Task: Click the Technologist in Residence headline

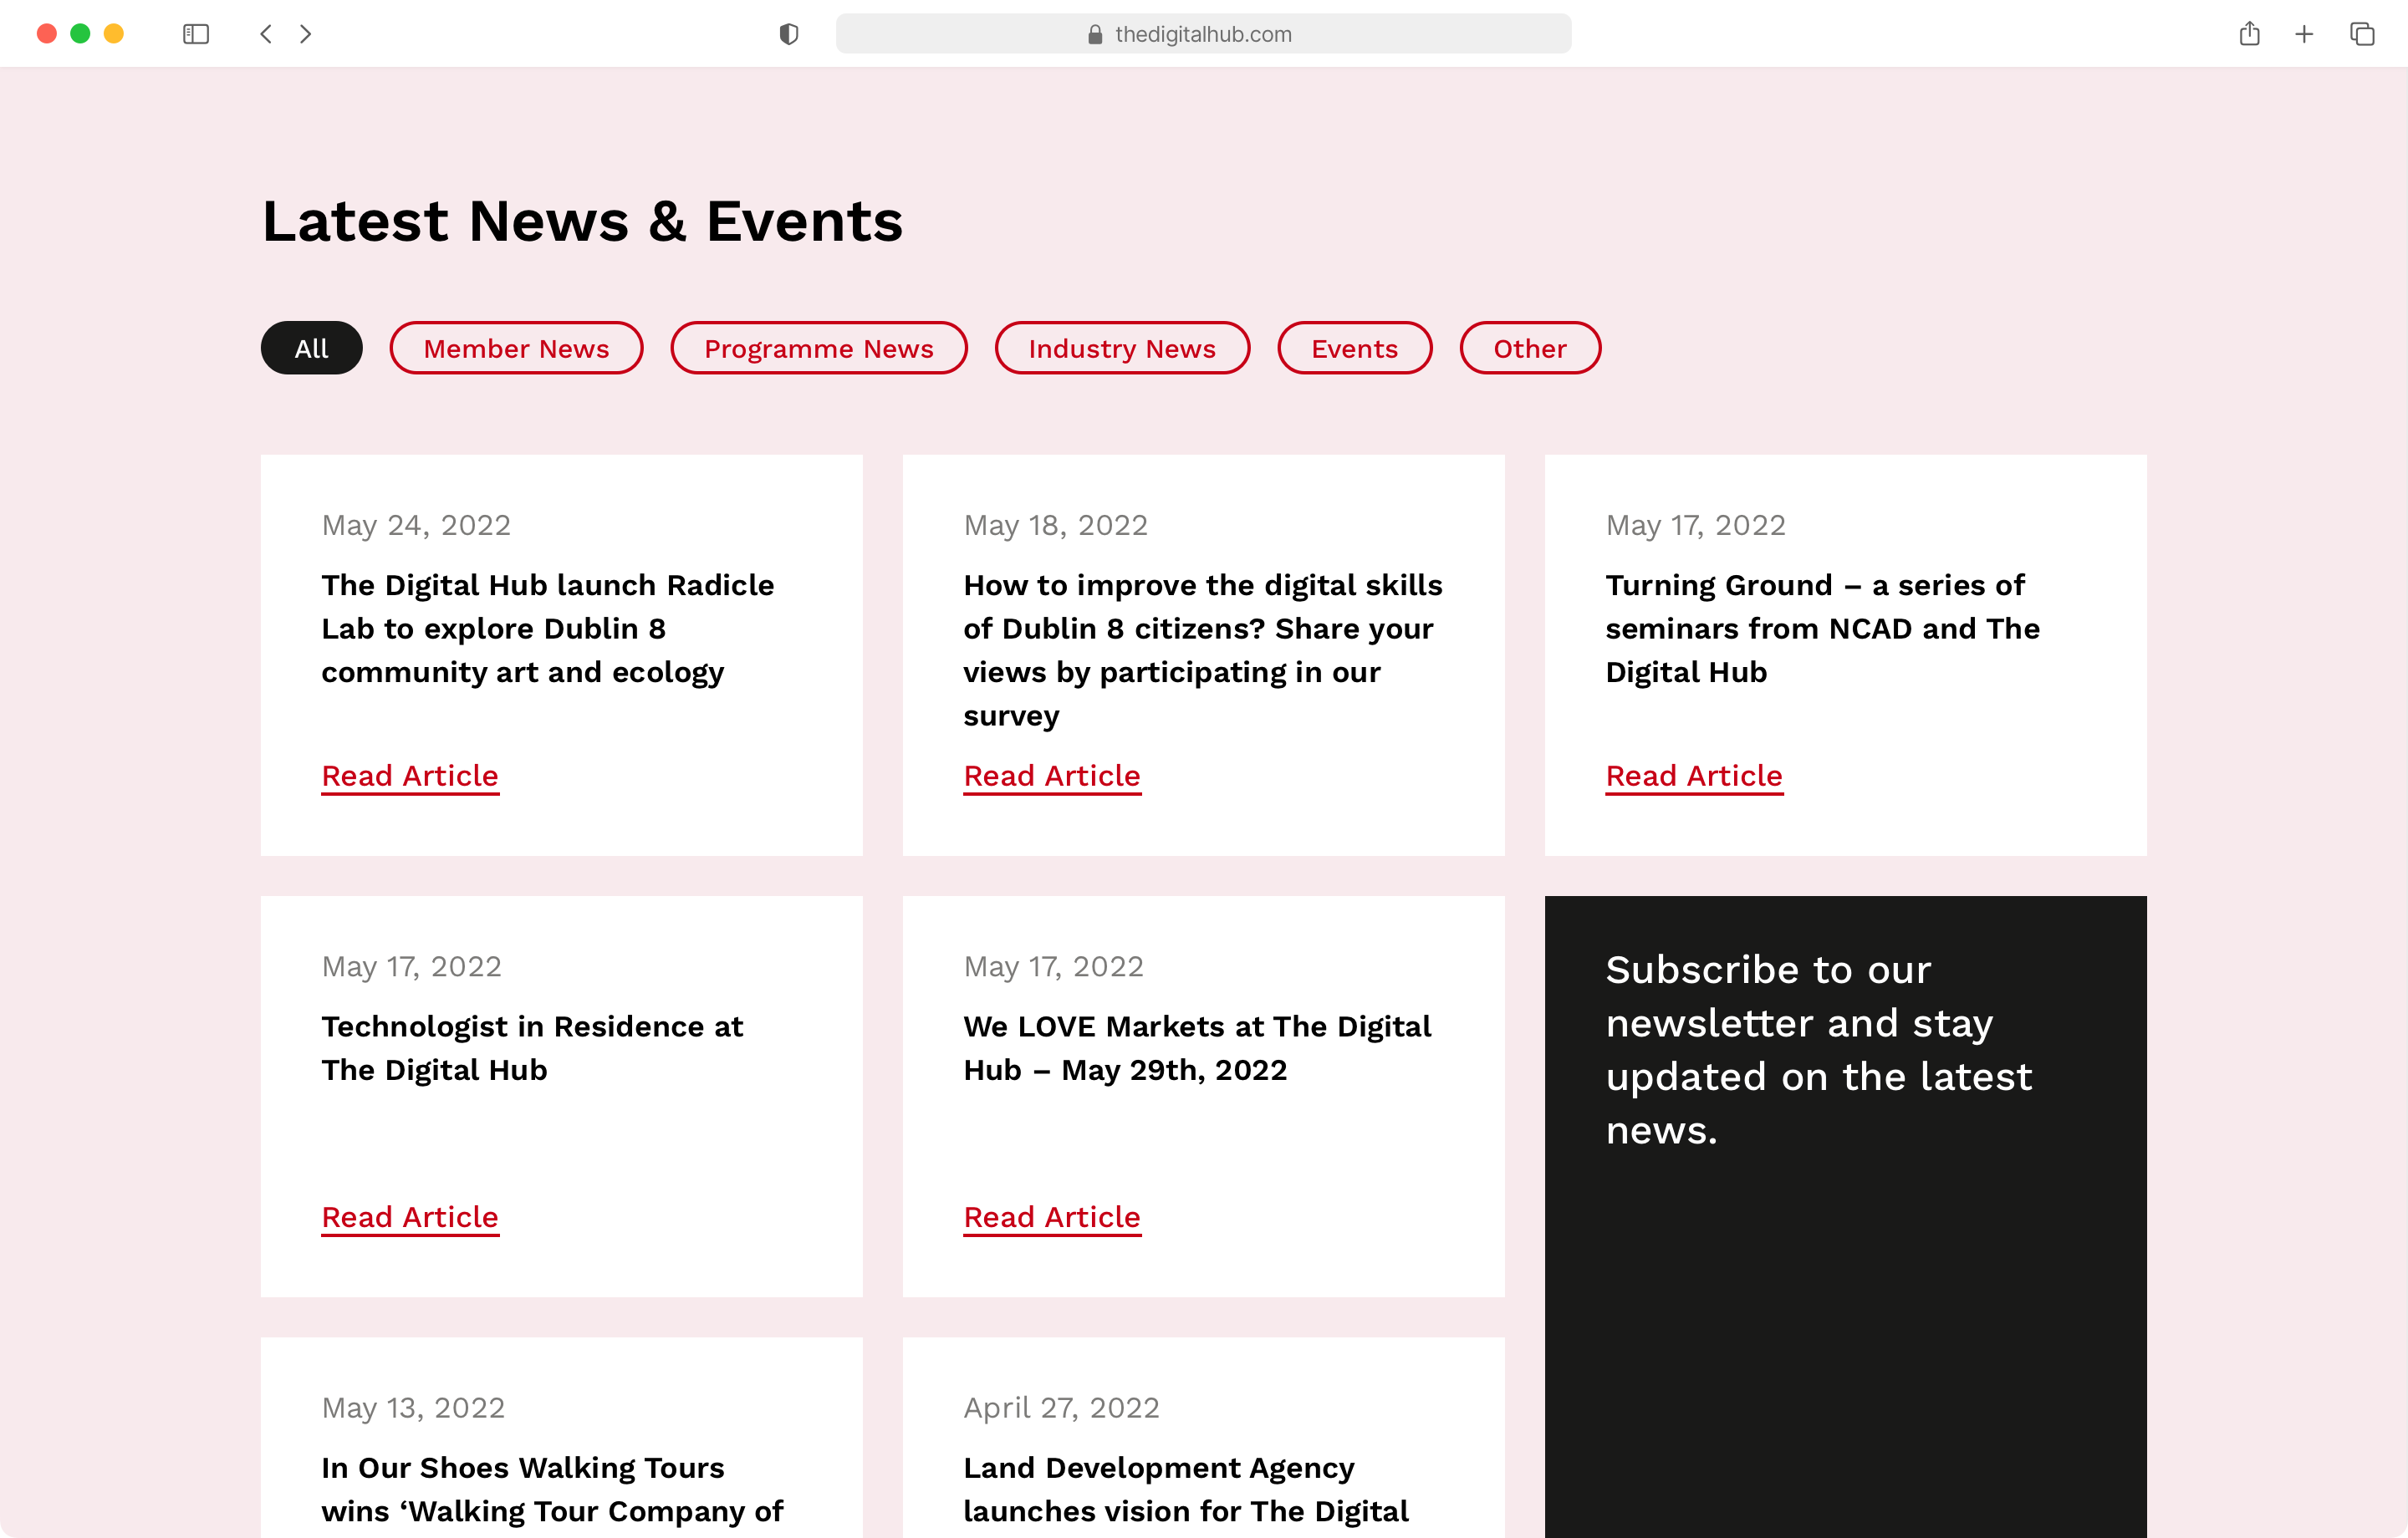Action: (x=532, y=1048)
